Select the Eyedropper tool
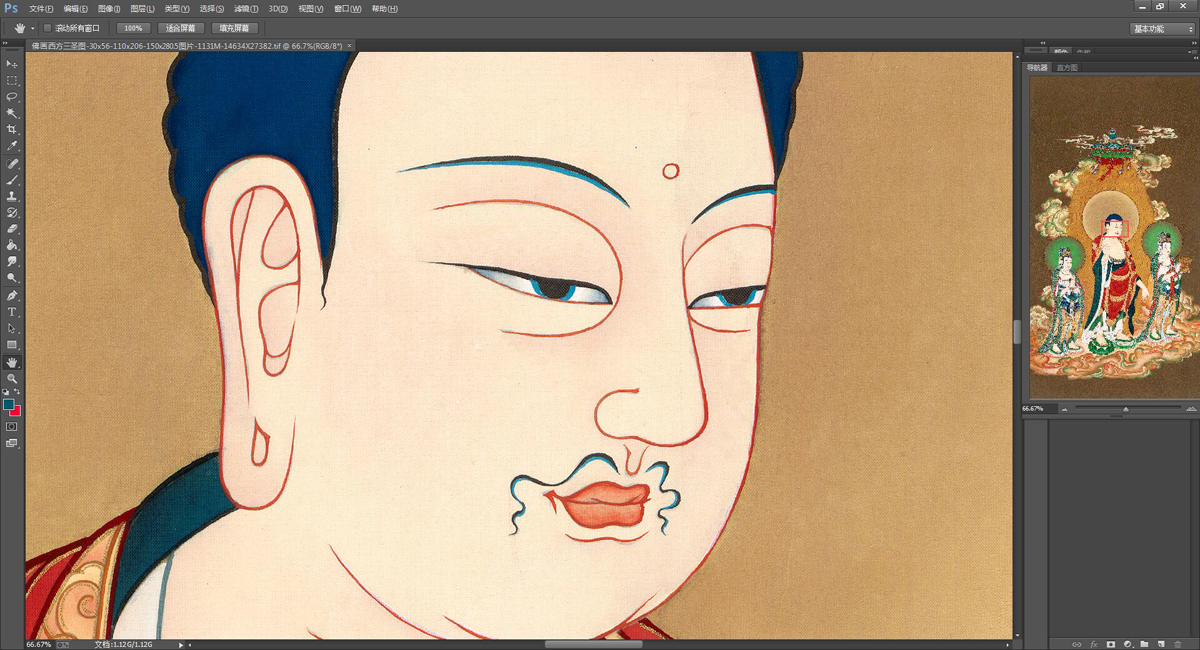 point(12,146)
